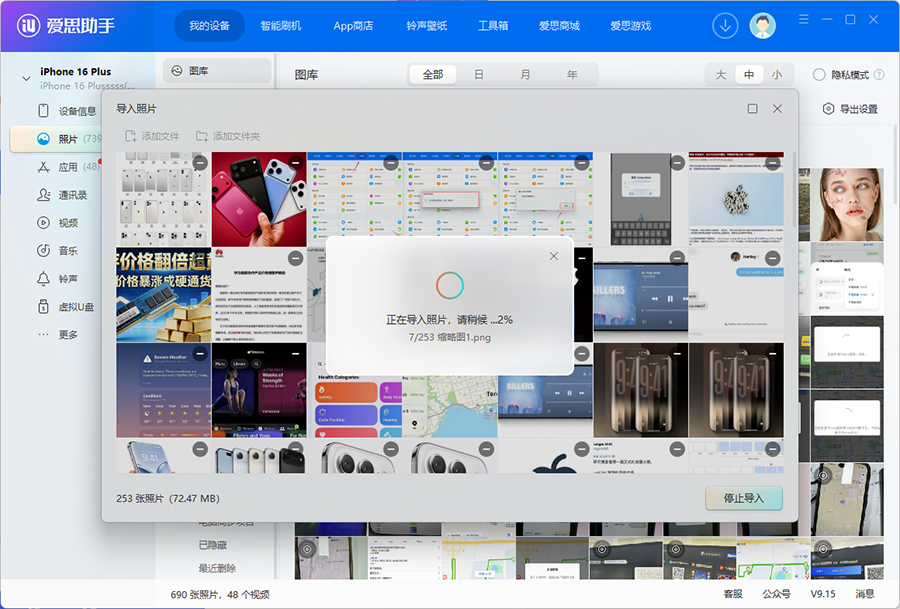Show photos grouped by 年
900x609 pixels.
point(572,75)
